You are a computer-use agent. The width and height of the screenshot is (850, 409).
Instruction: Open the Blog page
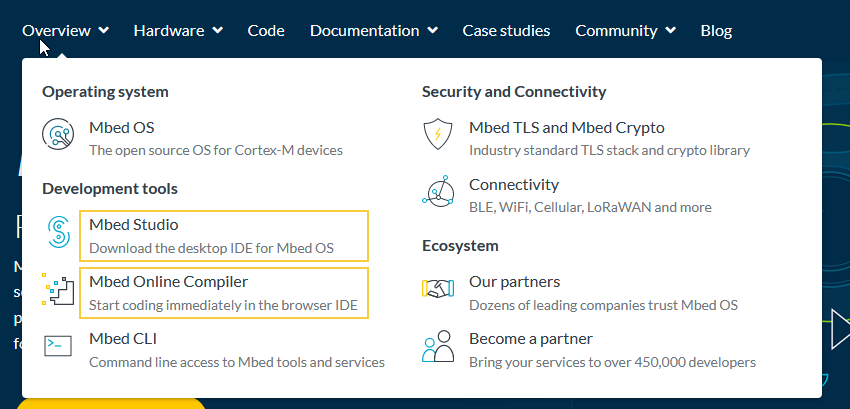click(x=716, y=30)
